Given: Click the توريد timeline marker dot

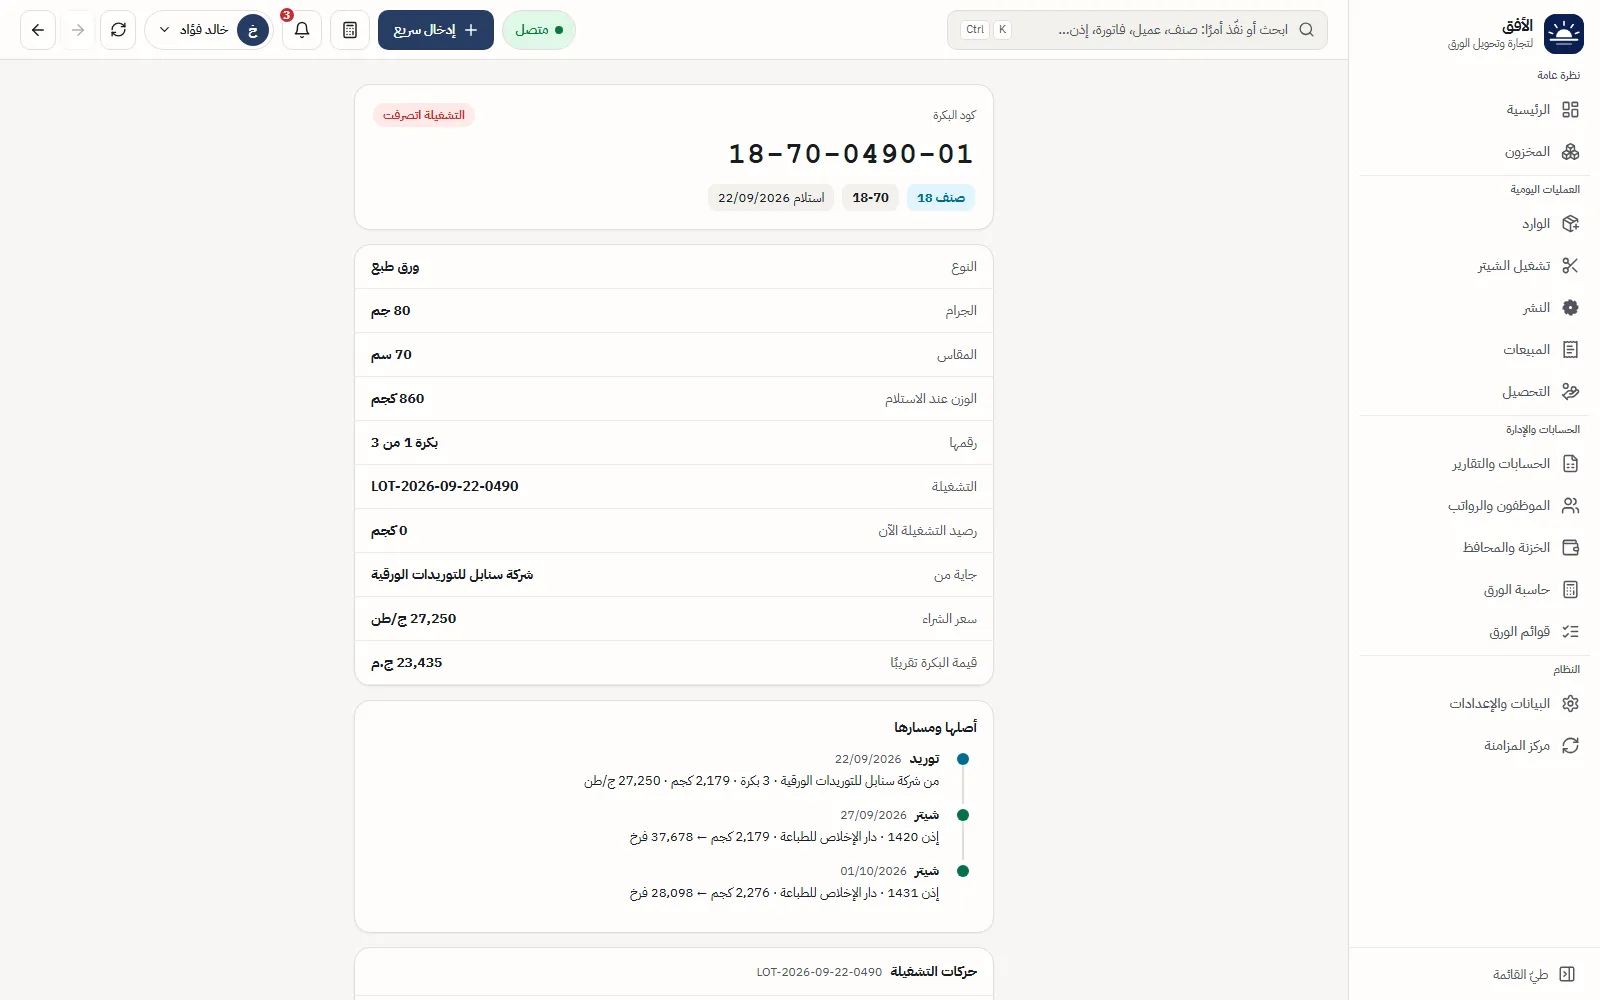Looking at the screenshot, I should click(963, 759).
